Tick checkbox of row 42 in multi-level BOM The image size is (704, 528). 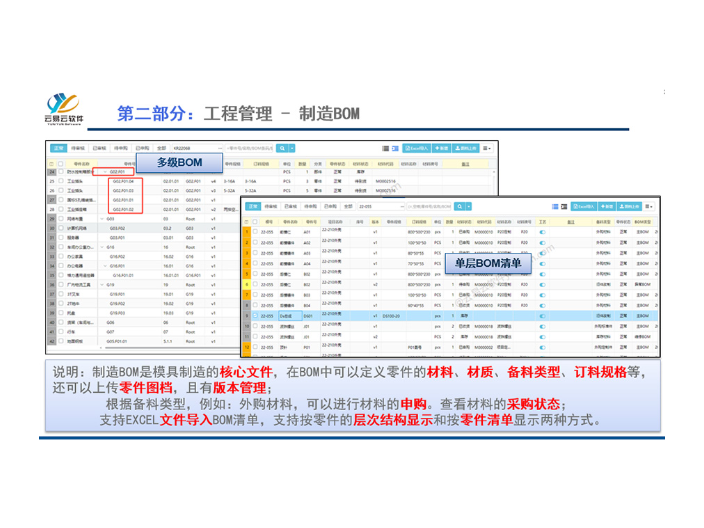(x=60, y=341)
